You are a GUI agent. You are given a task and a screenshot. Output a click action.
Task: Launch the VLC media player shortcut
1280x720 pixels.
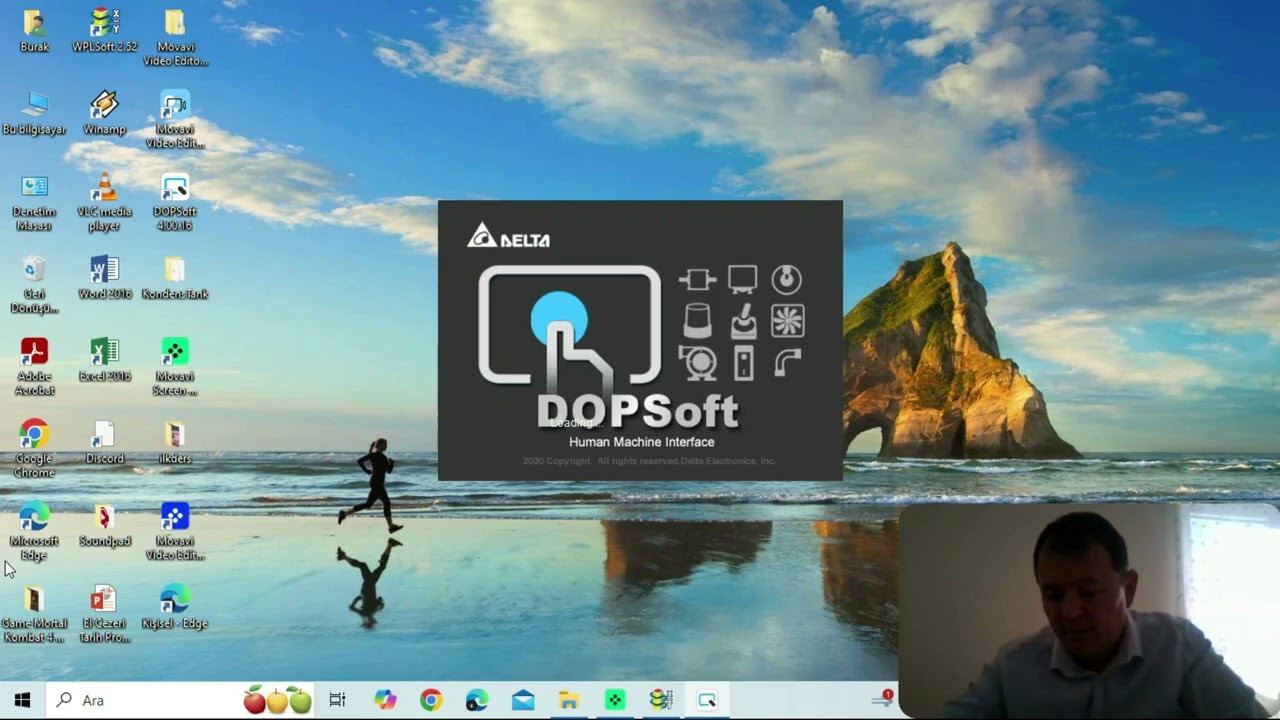click(x=104, y=202)
